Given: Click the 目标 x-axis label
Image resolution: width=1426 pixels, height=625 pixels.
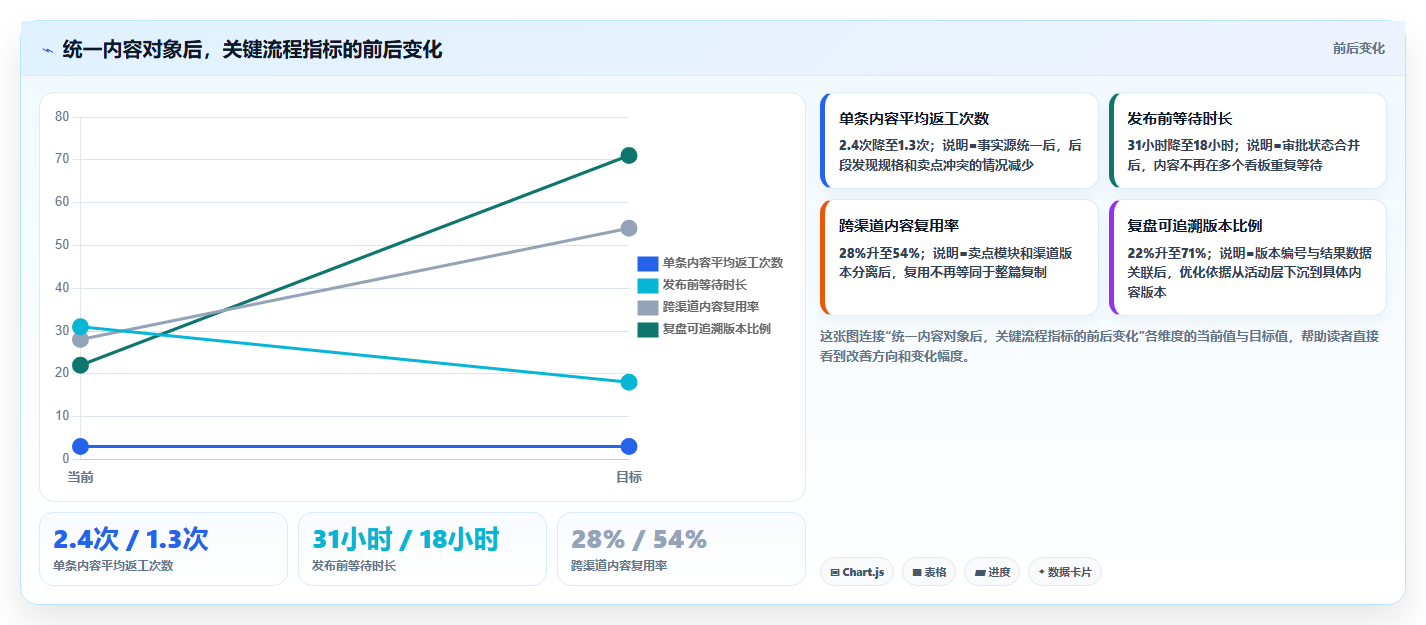Looking at the screenshot, I should click(x=629, y=477).
